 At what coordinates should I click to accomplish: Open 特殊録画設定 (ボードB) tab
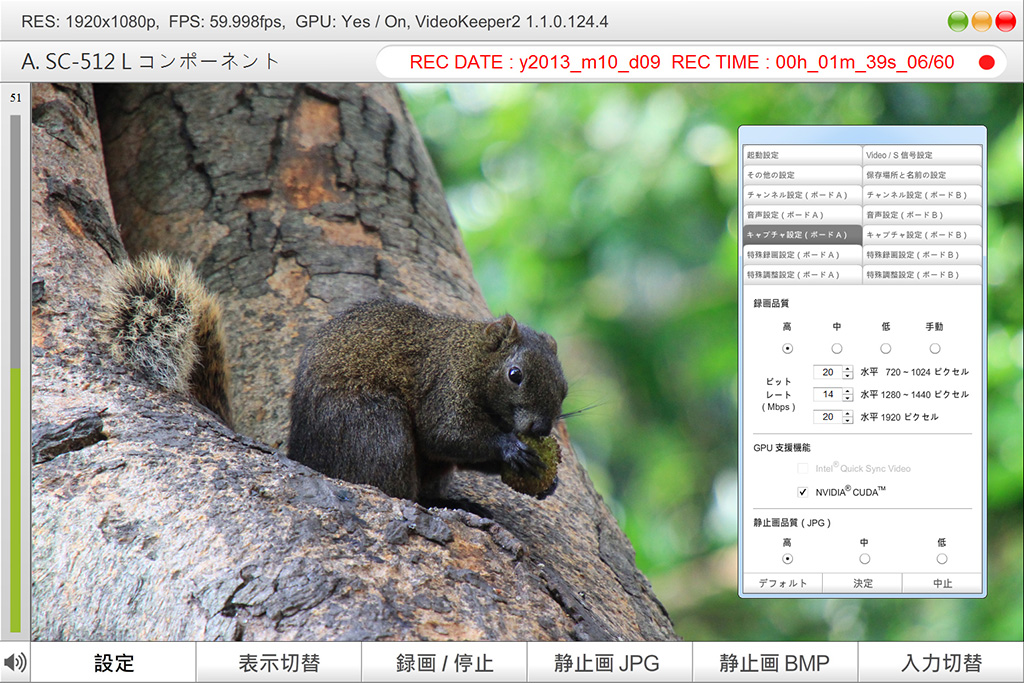[x=922, y=255]
